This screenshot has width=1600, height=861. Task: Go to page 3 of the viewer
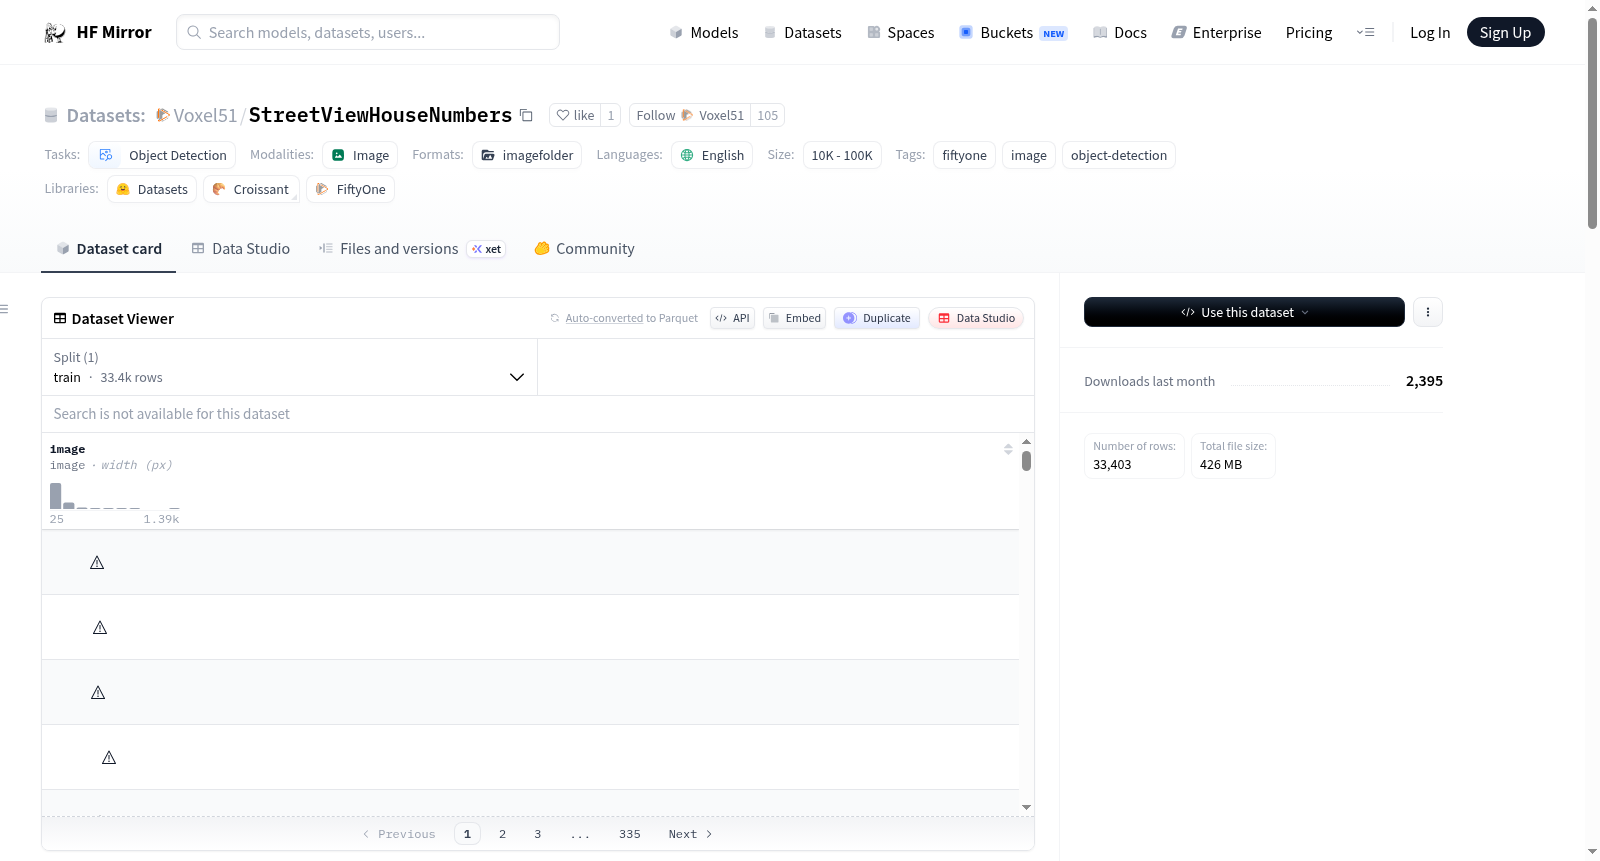click(x=537, y=834)
